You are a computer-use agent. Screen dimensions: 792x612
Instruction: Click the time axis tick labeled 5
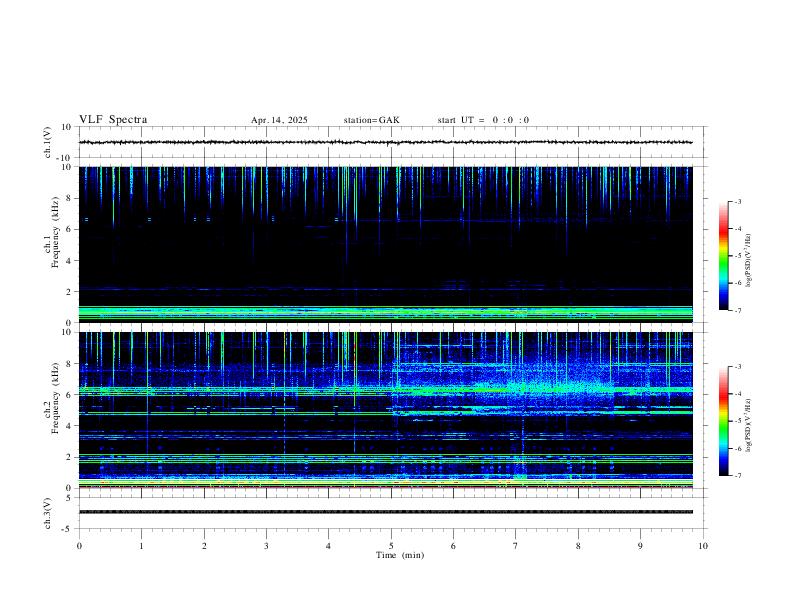(391, 546)
